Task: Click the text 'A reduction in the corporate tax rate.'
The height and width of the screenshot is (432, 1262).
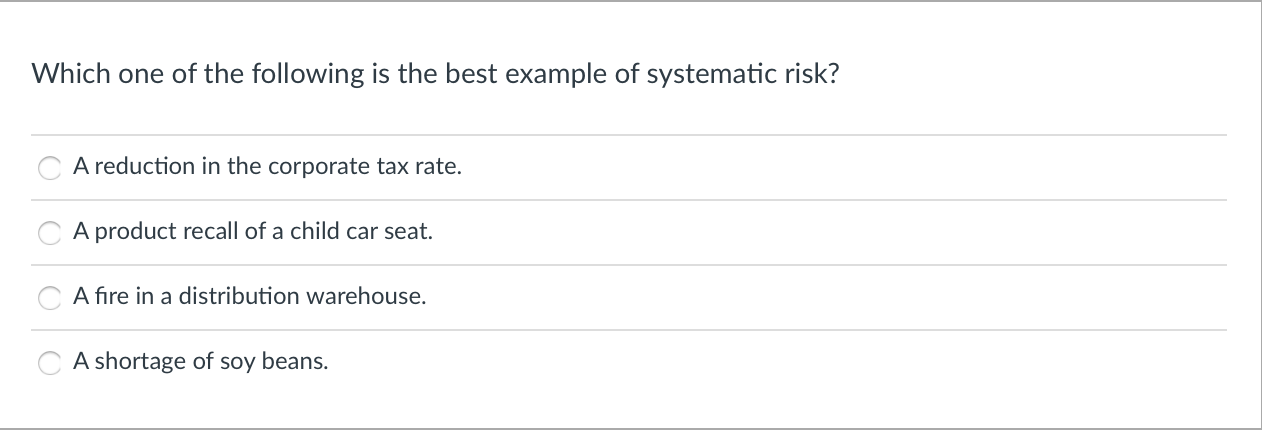Action: tap(268, 167)
